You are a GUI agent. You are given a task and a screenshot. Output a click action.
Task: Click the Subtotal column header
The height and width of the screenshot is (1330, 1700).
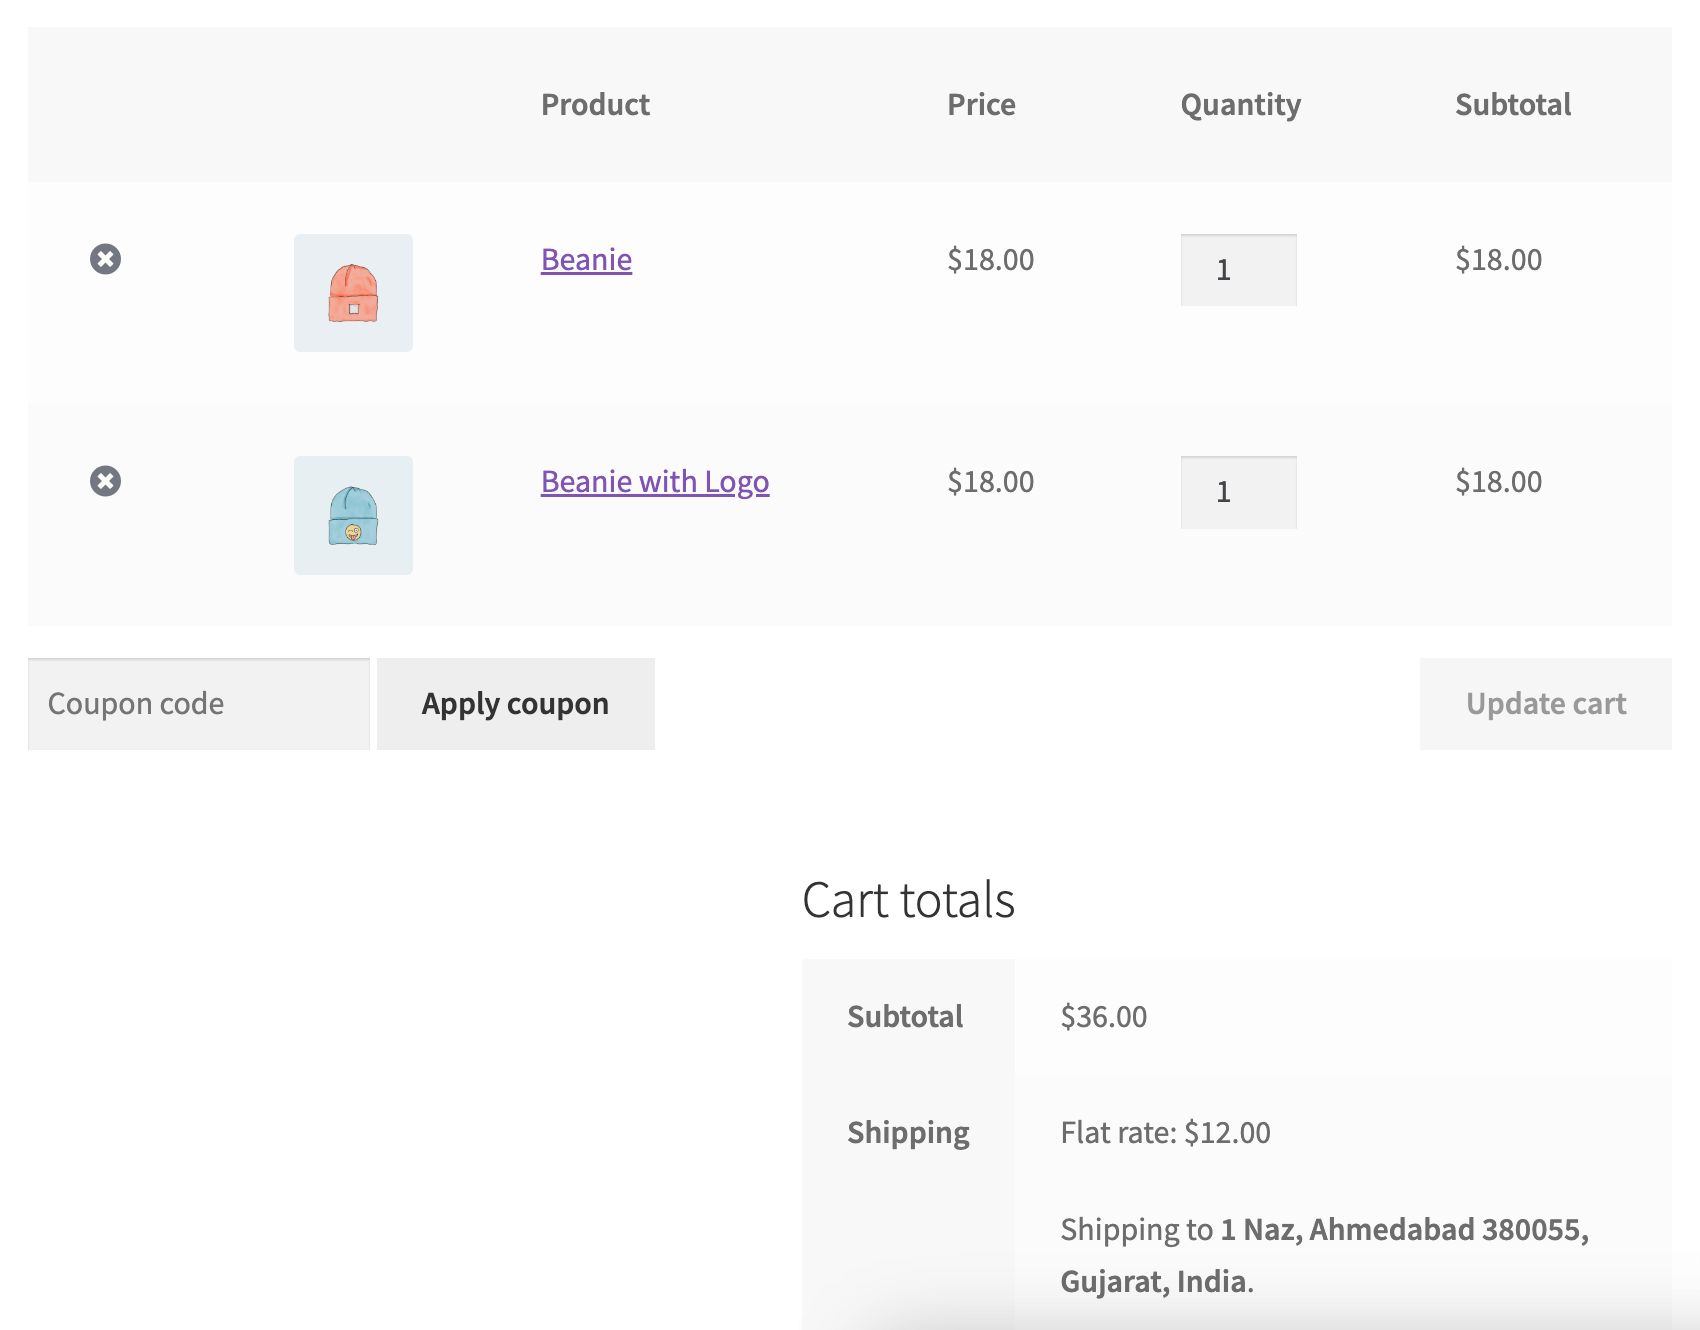(1513, 104)
